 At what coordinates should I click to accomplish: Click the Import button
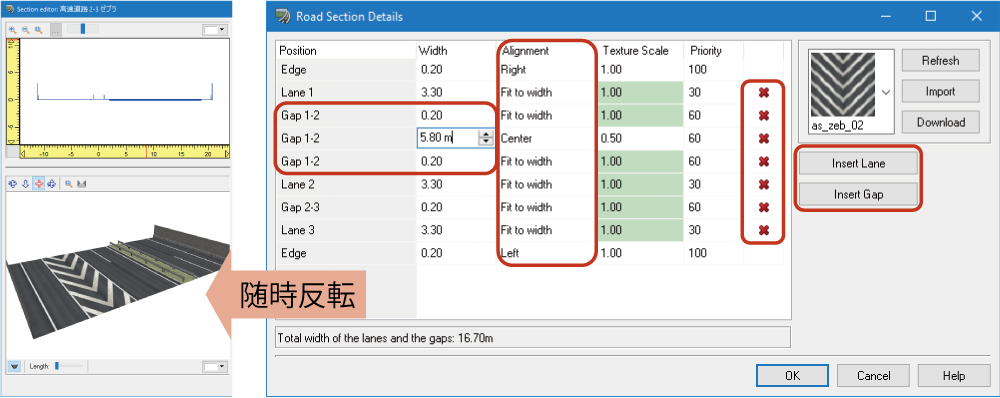tap(940, 91)
